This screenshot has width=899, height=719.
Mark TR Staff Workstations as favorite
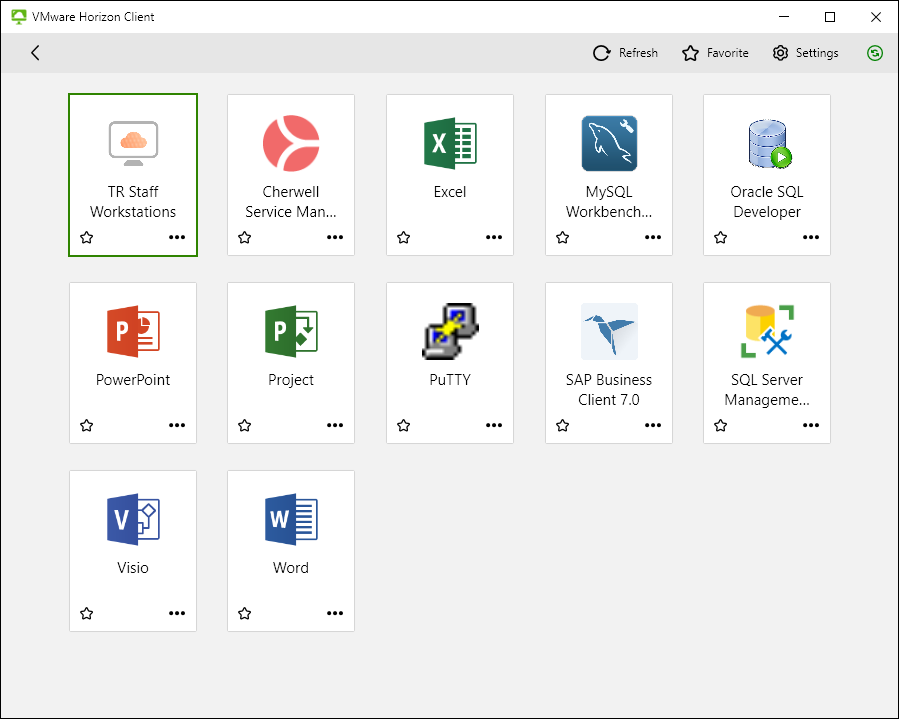87,237
